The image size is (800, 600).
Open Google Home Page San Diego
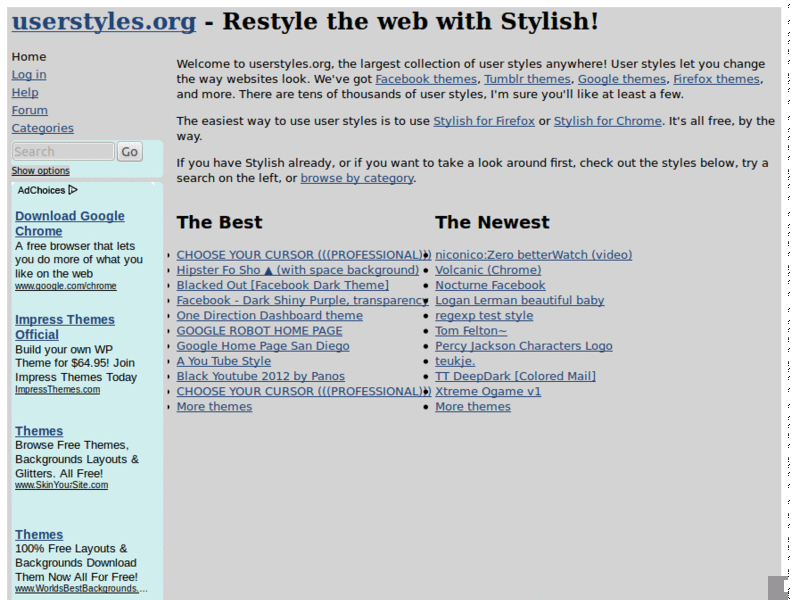pos(263,346)
